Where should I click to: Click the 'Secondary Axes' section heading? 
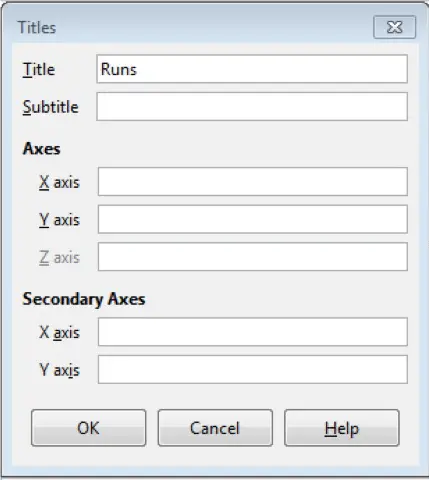click(84, 299)
